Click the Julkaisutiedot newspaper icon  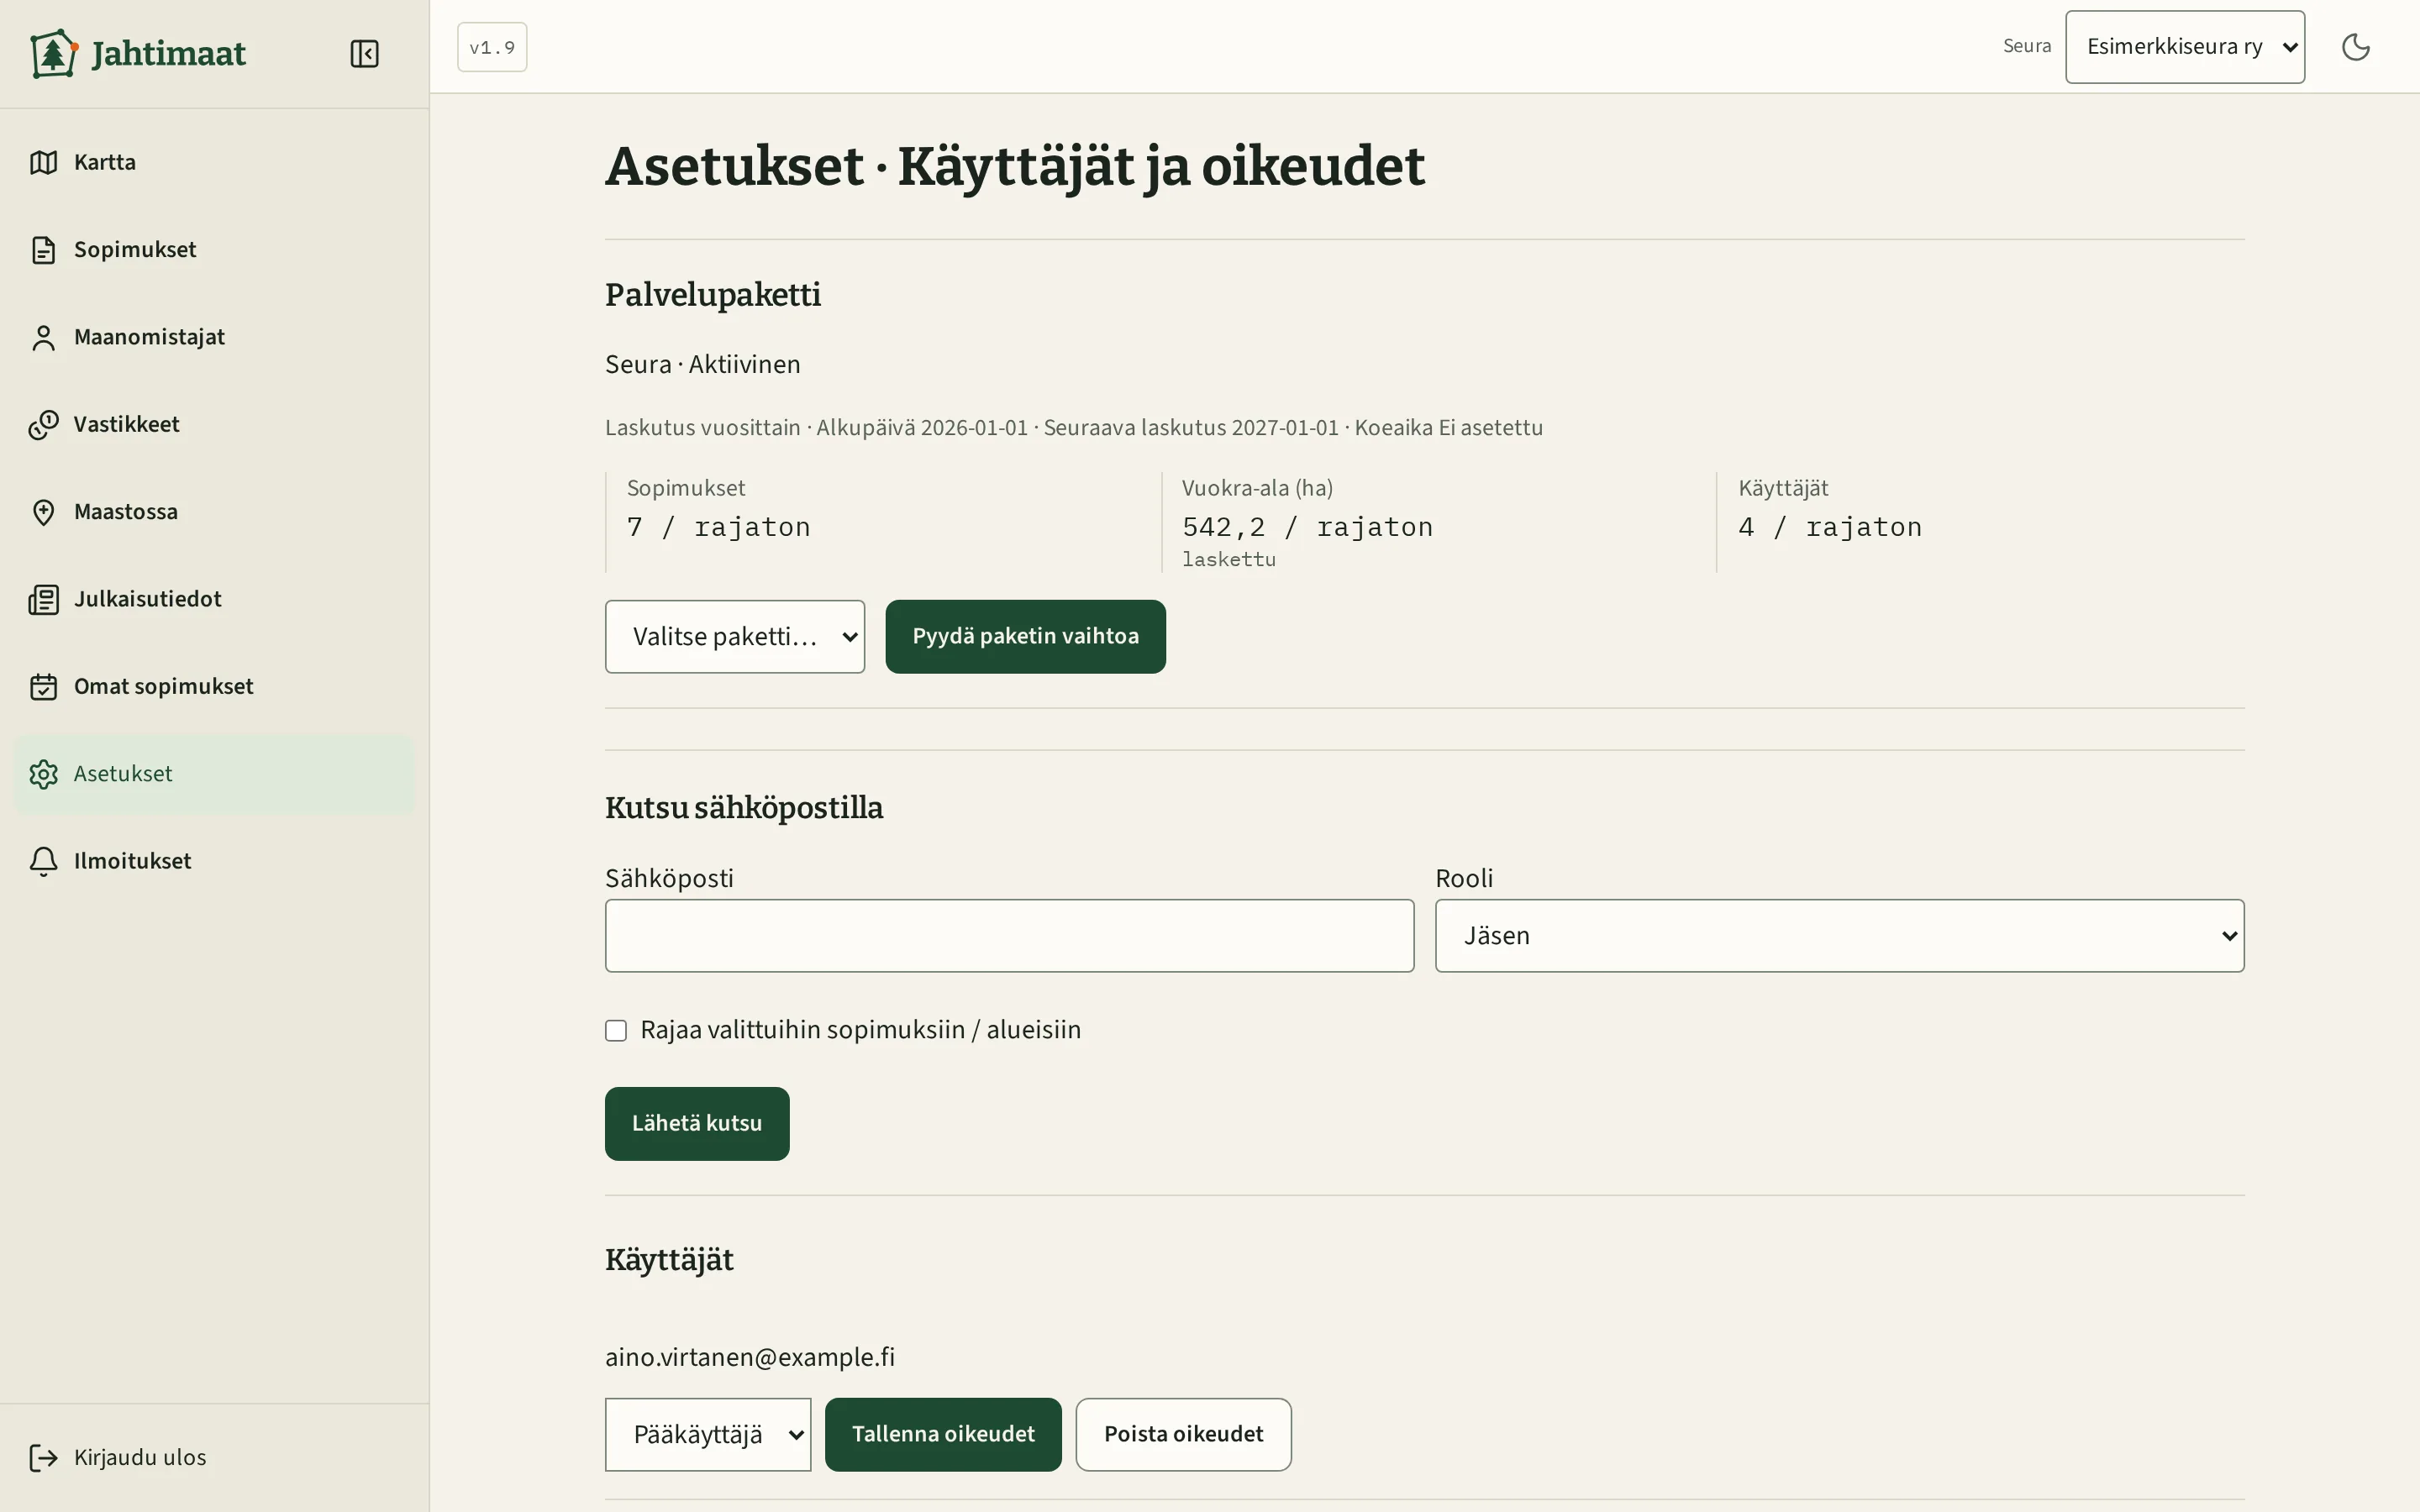click(43, 599)
